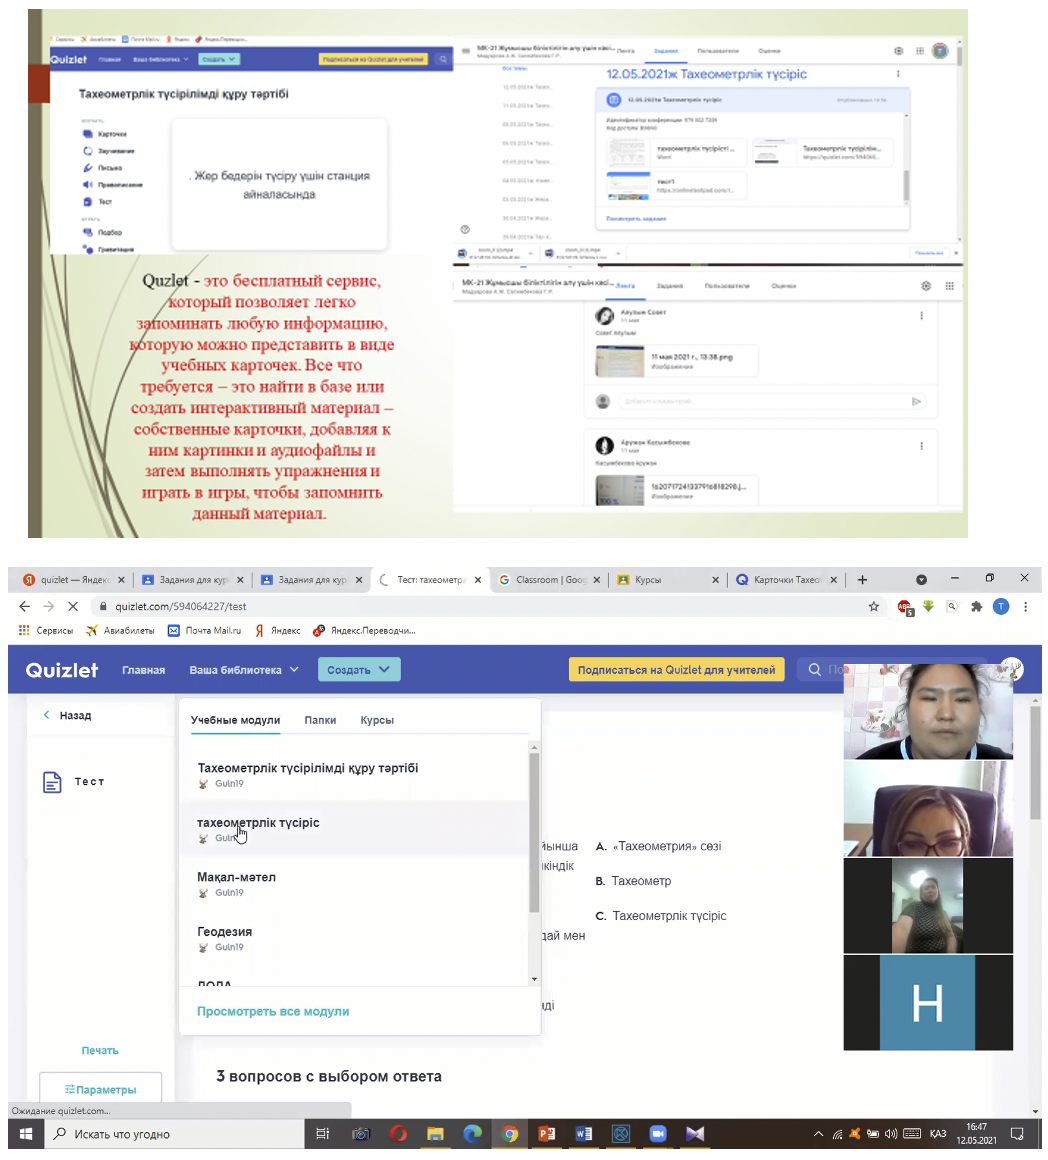This screenshot has width=1048, height=1160.
Task: Open the tab search dropdown
Action: (922, 580)
